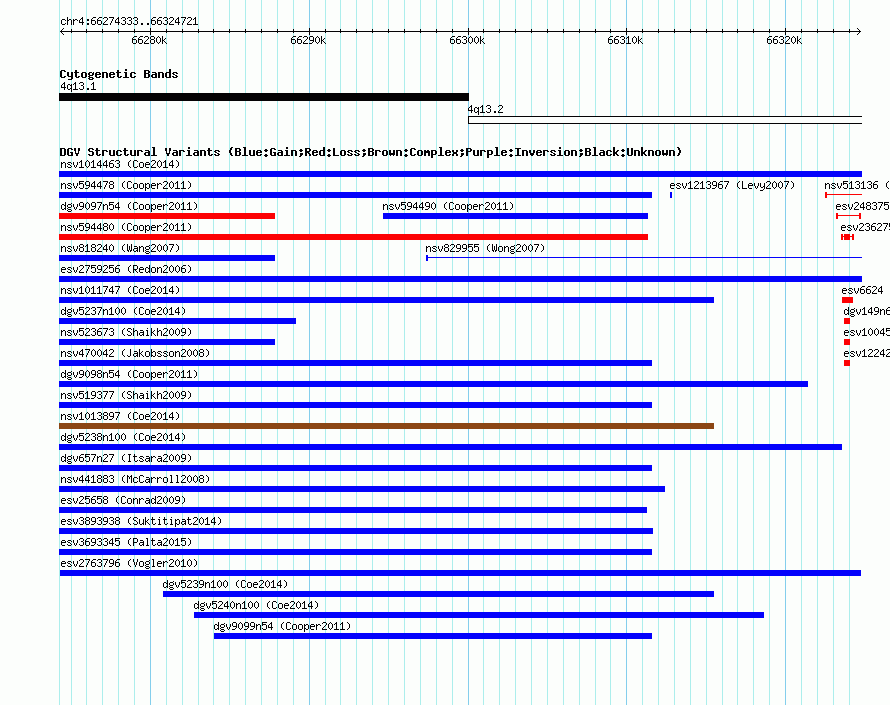The width and height of the screenshot is (890, 705).
Task: Open variant dgv5237n100 (Coe2014) label
Action: [123, 311]
